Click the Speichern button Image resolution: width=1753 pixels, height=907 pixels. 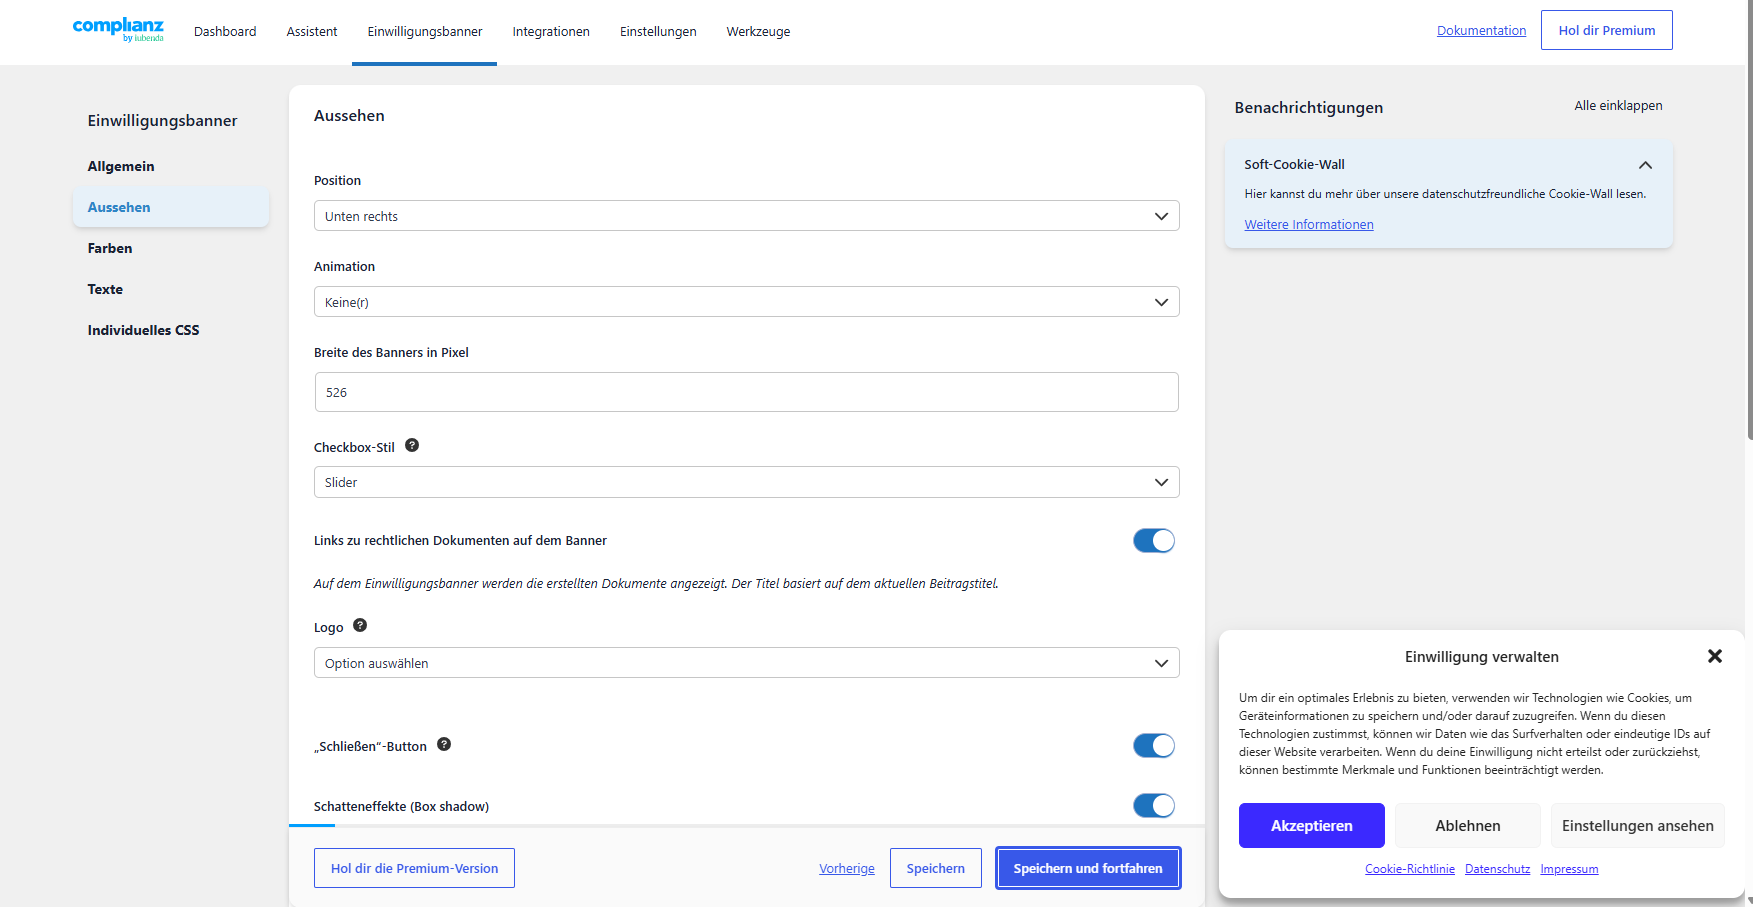pos(936,868)
